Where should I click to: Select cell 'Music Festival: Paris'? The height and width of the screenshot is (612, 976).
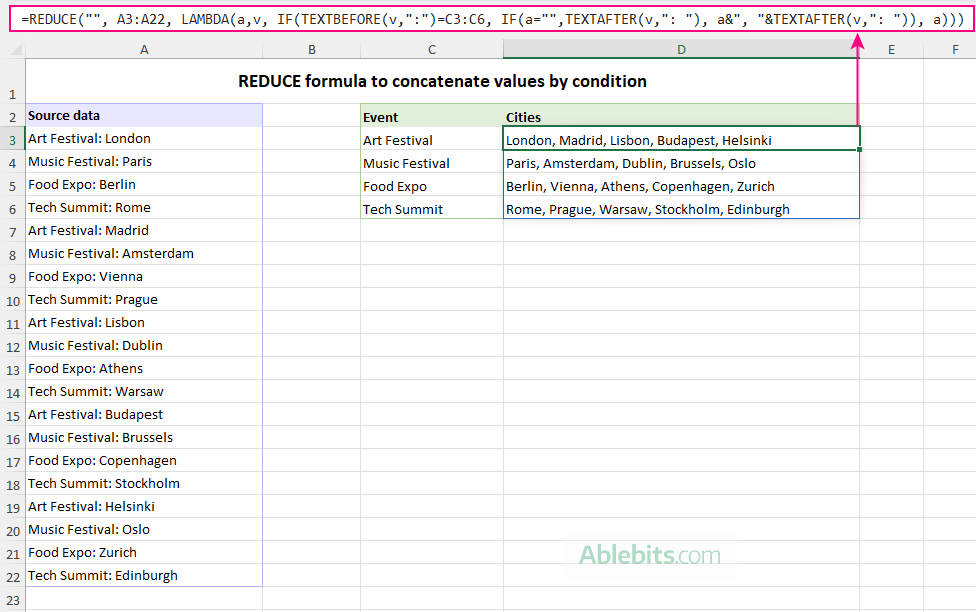pos(144,162)
